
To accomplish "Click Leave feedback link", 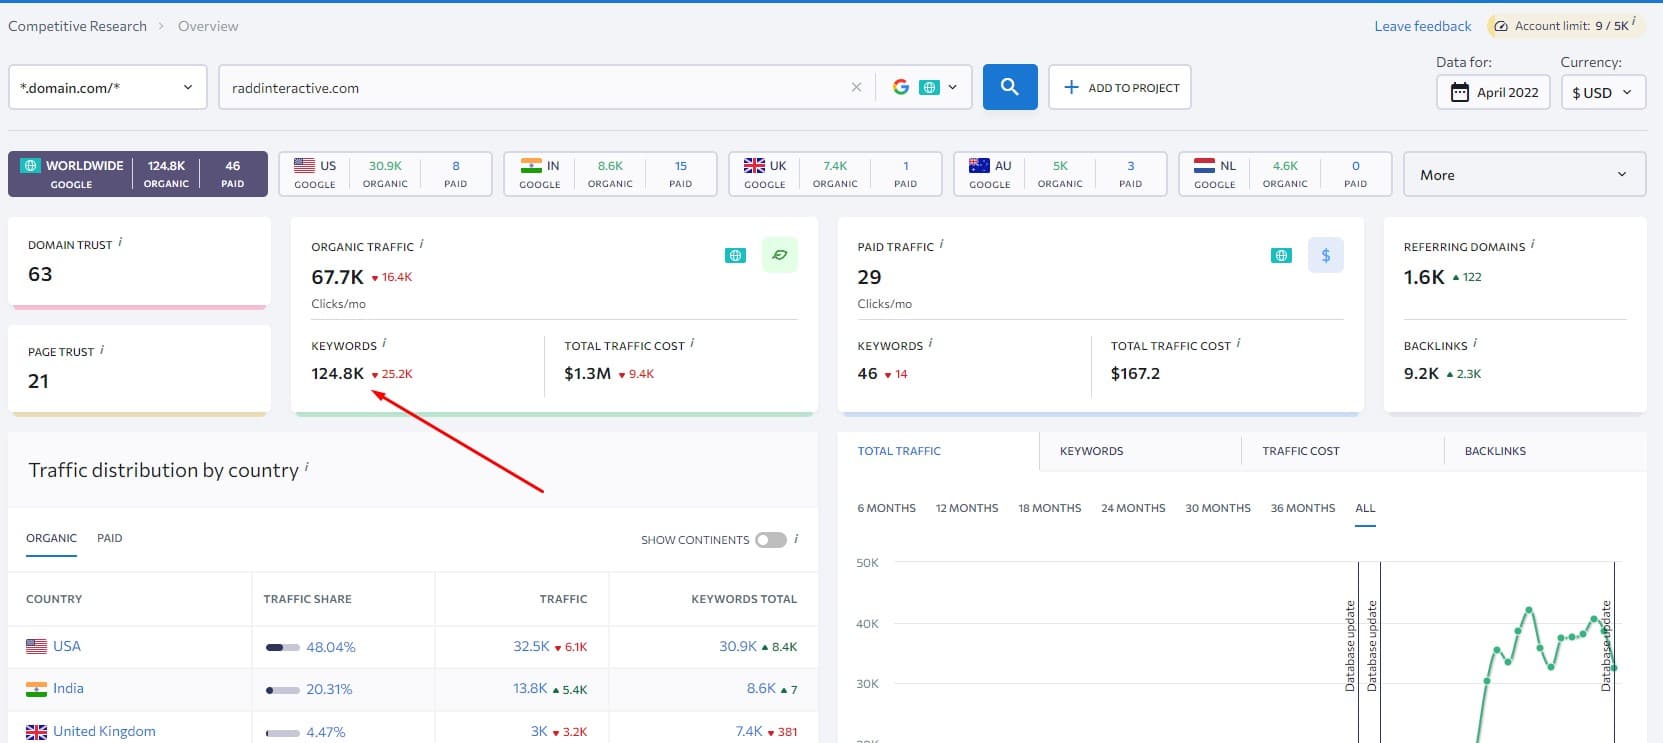I will tap(1423, 26).
